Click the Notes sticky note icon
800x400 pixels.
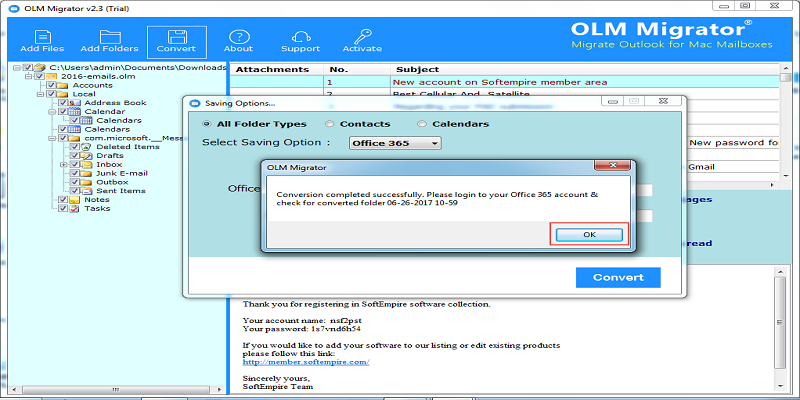tap(74, 199)
